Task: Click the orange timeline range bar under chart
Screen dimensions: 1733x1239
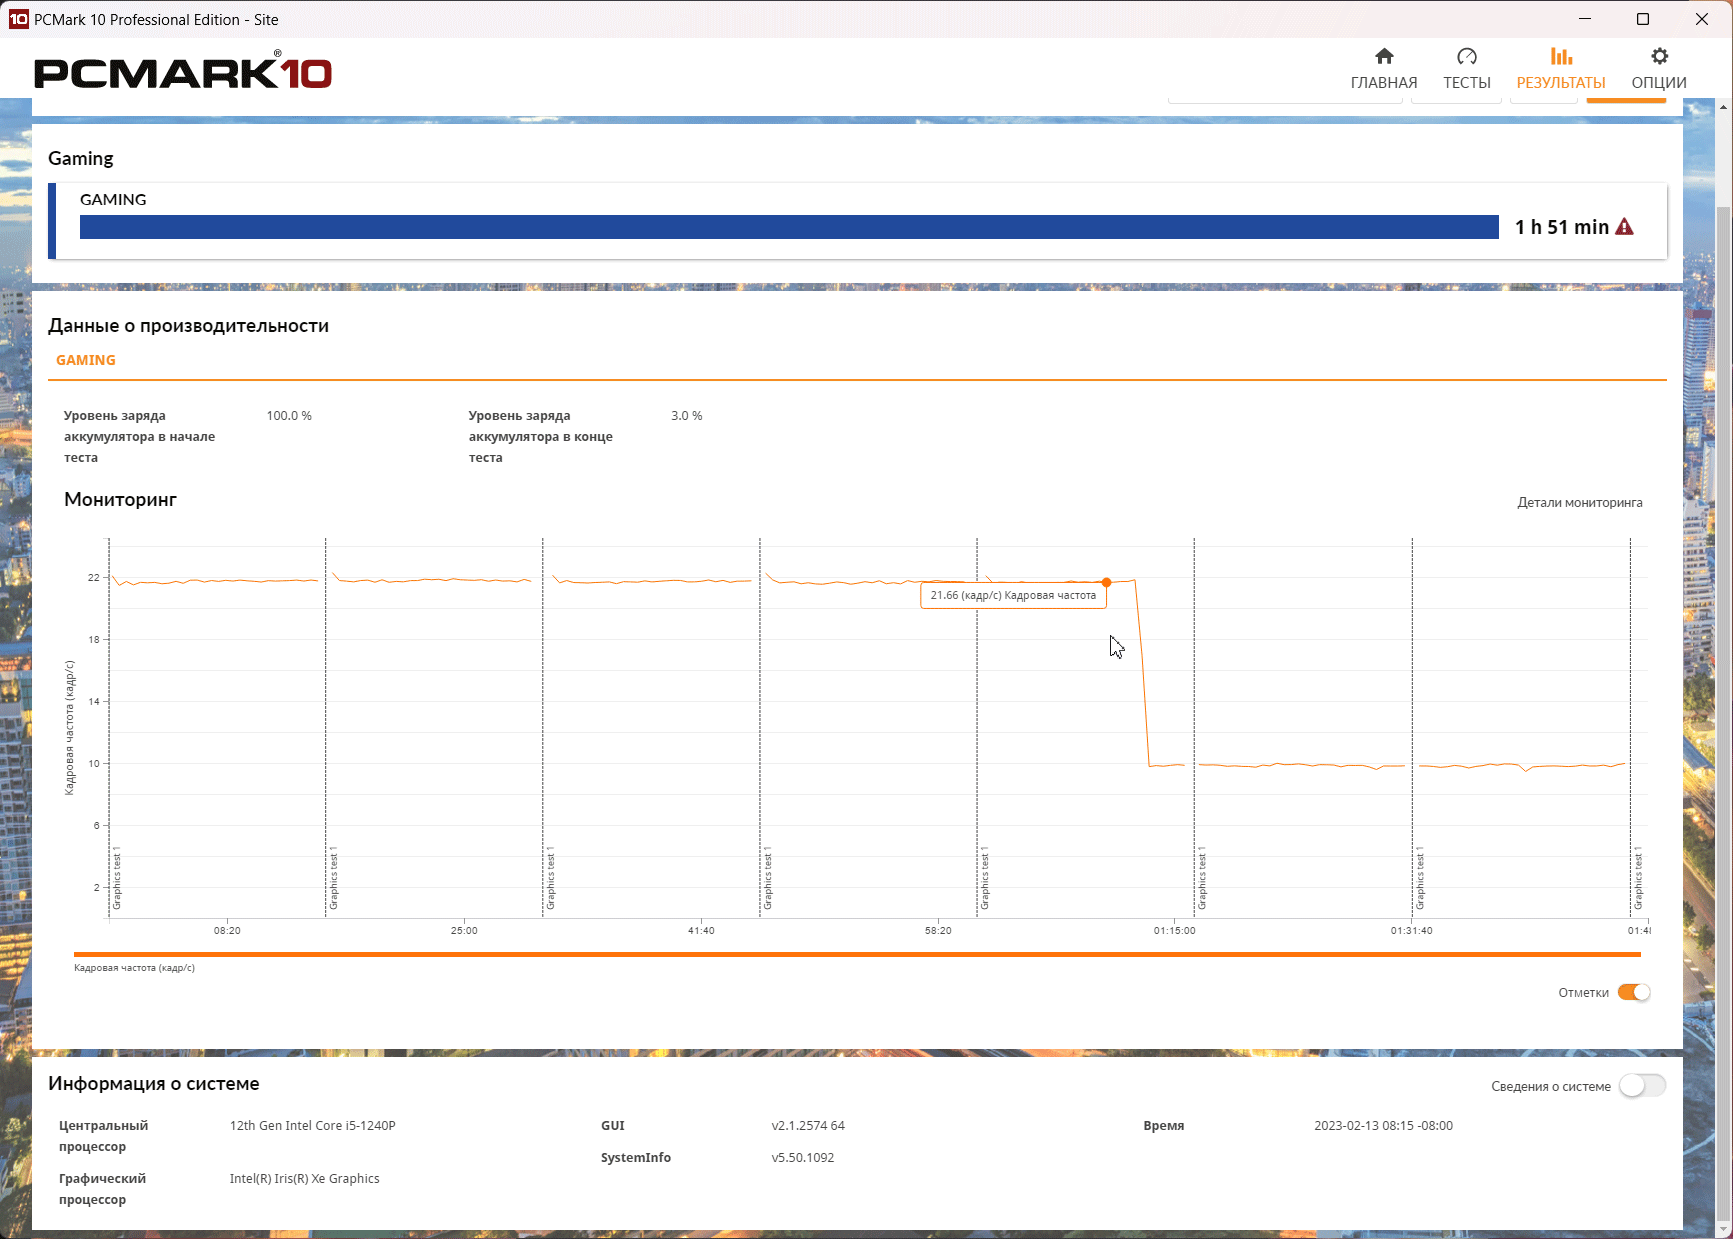Action: click(857, 955)
